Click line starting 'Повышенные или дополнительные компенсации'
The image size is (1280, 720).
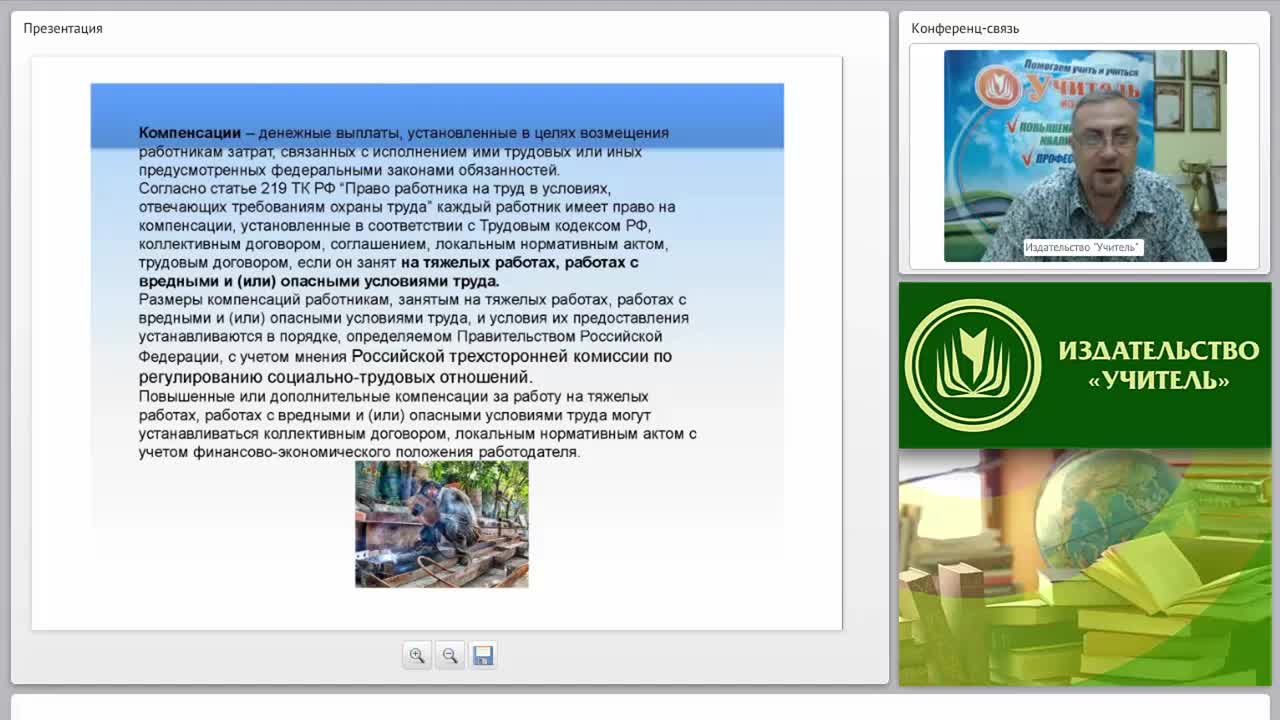pos(393,396)
